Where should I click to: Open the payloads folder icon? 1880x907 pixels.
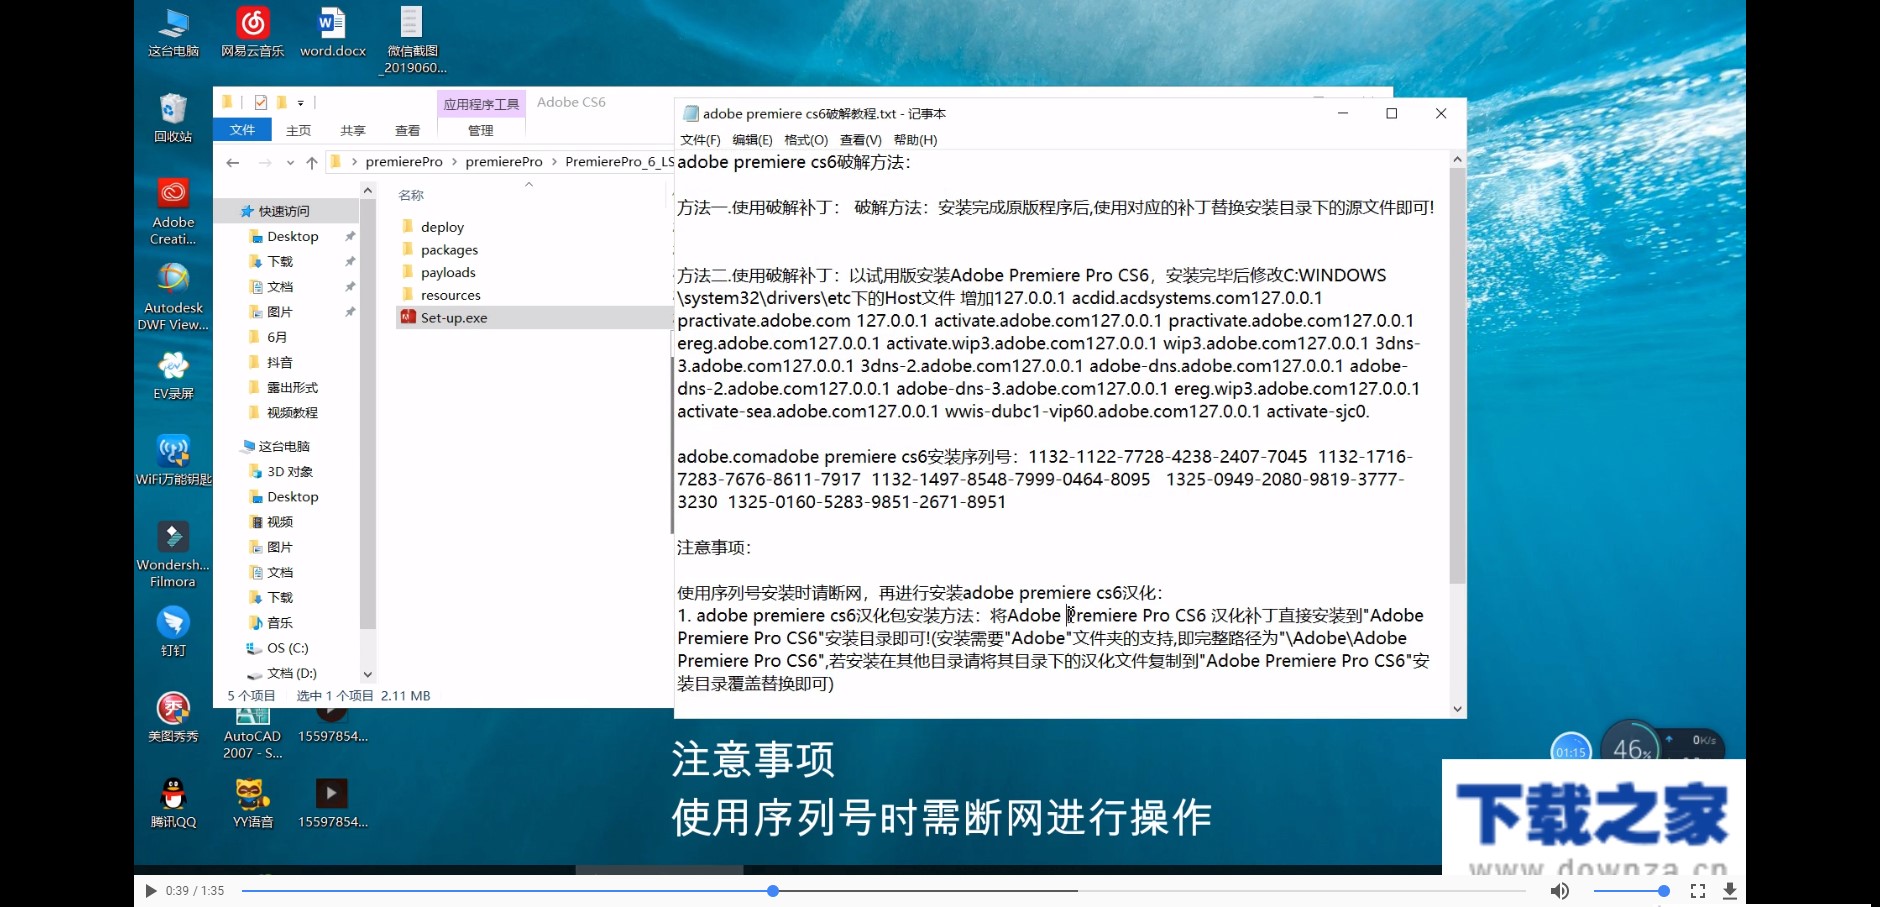click(x=407, y=272)
